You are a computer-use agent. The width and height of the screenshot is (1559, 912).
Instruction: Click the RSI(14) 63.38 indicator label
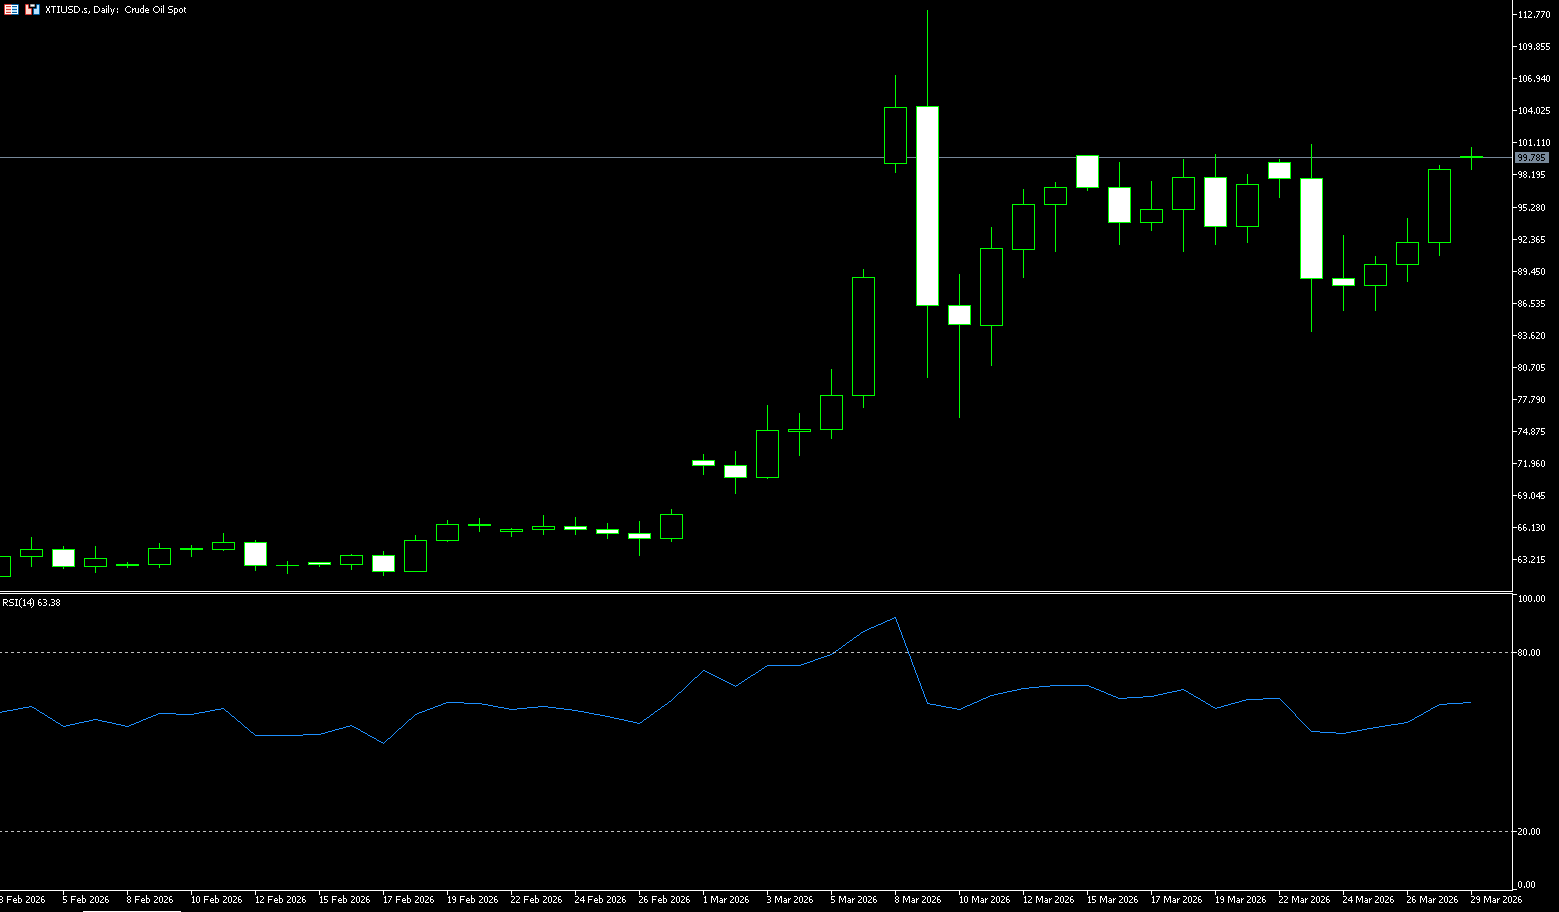(x=32, y=603)
